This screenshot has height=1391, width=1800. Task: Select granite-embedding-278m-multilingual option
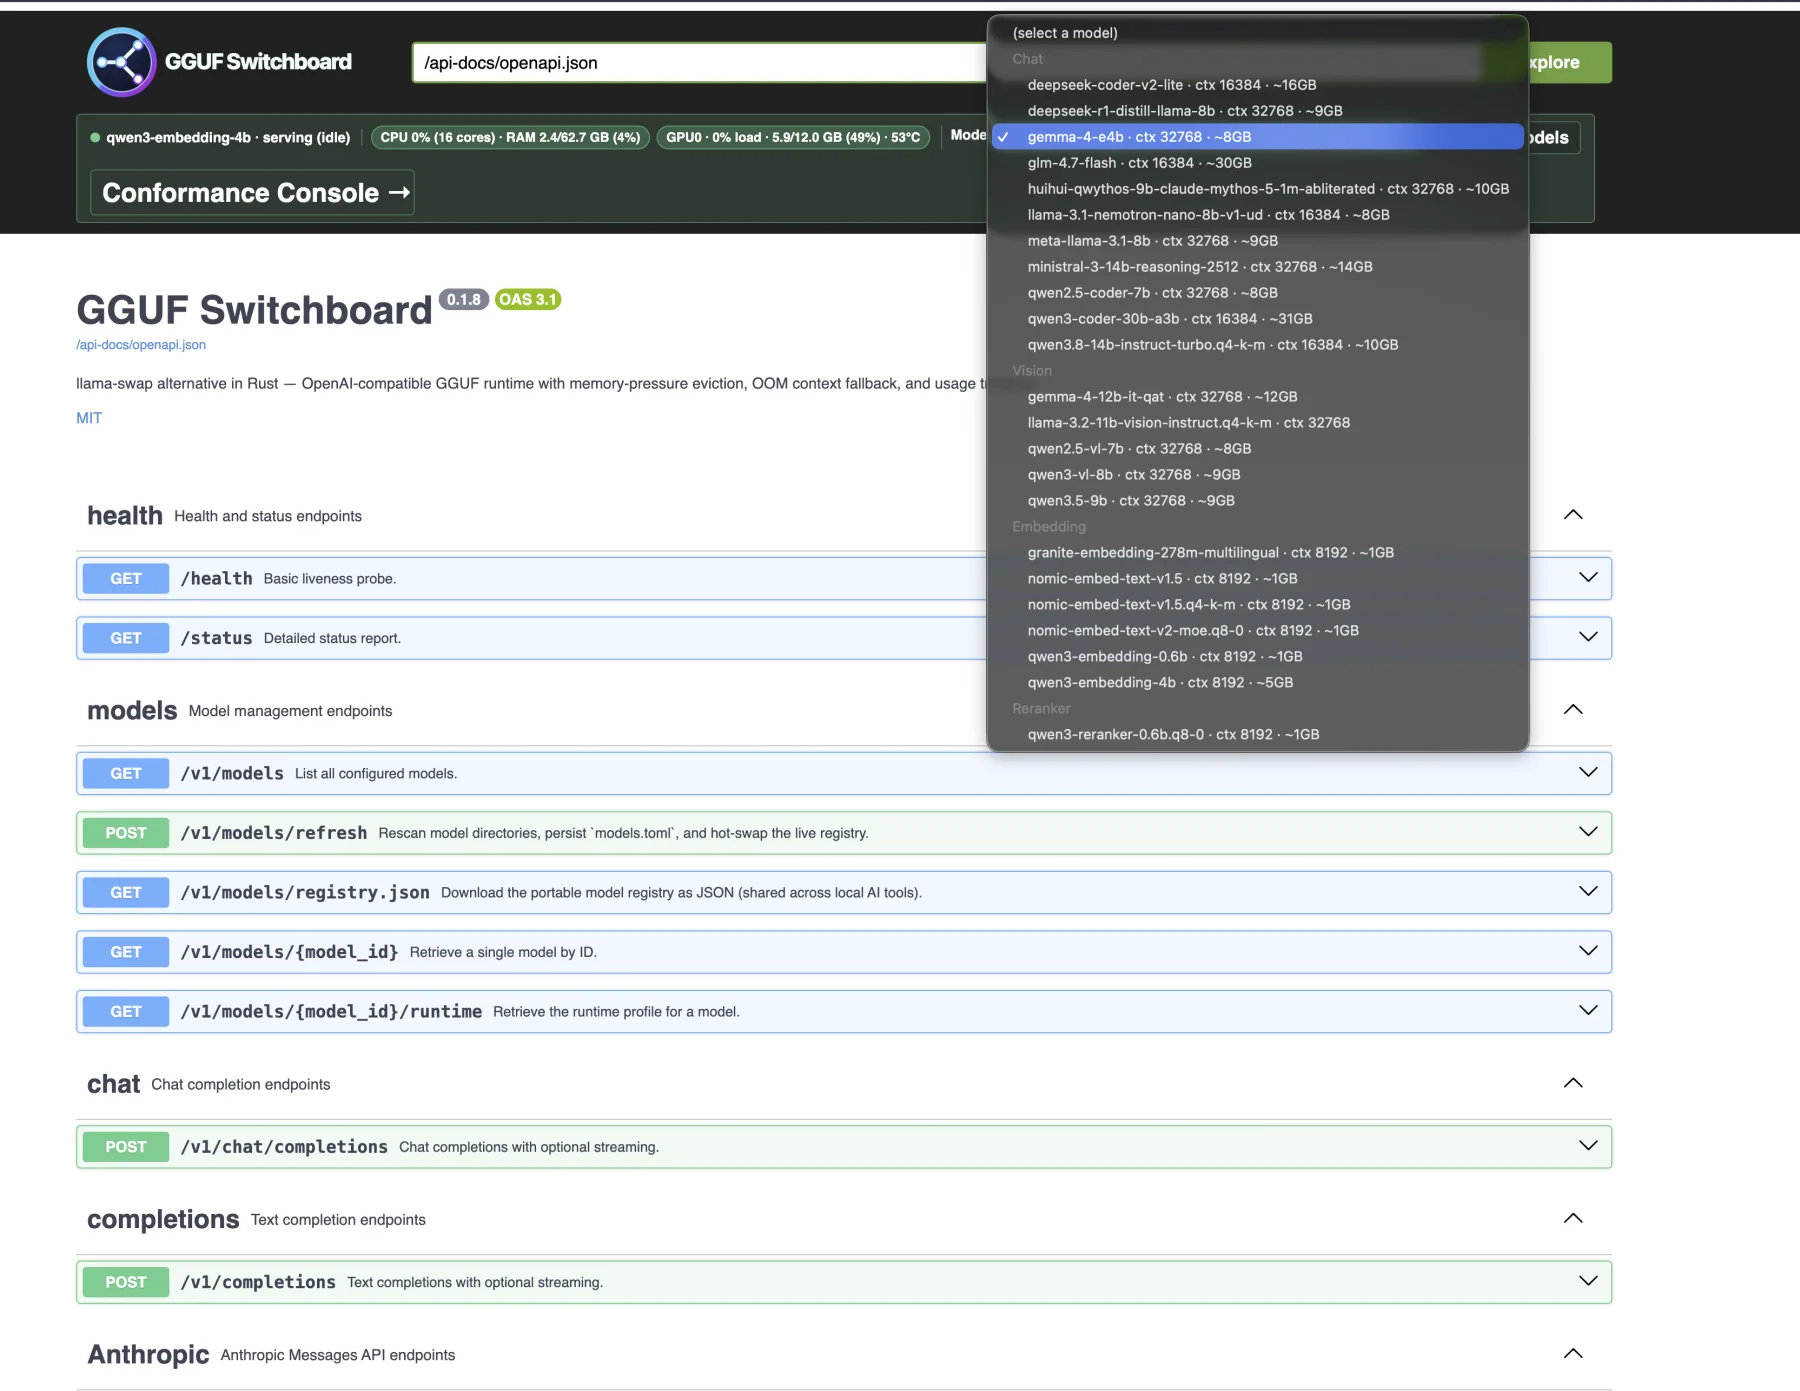1257,553
